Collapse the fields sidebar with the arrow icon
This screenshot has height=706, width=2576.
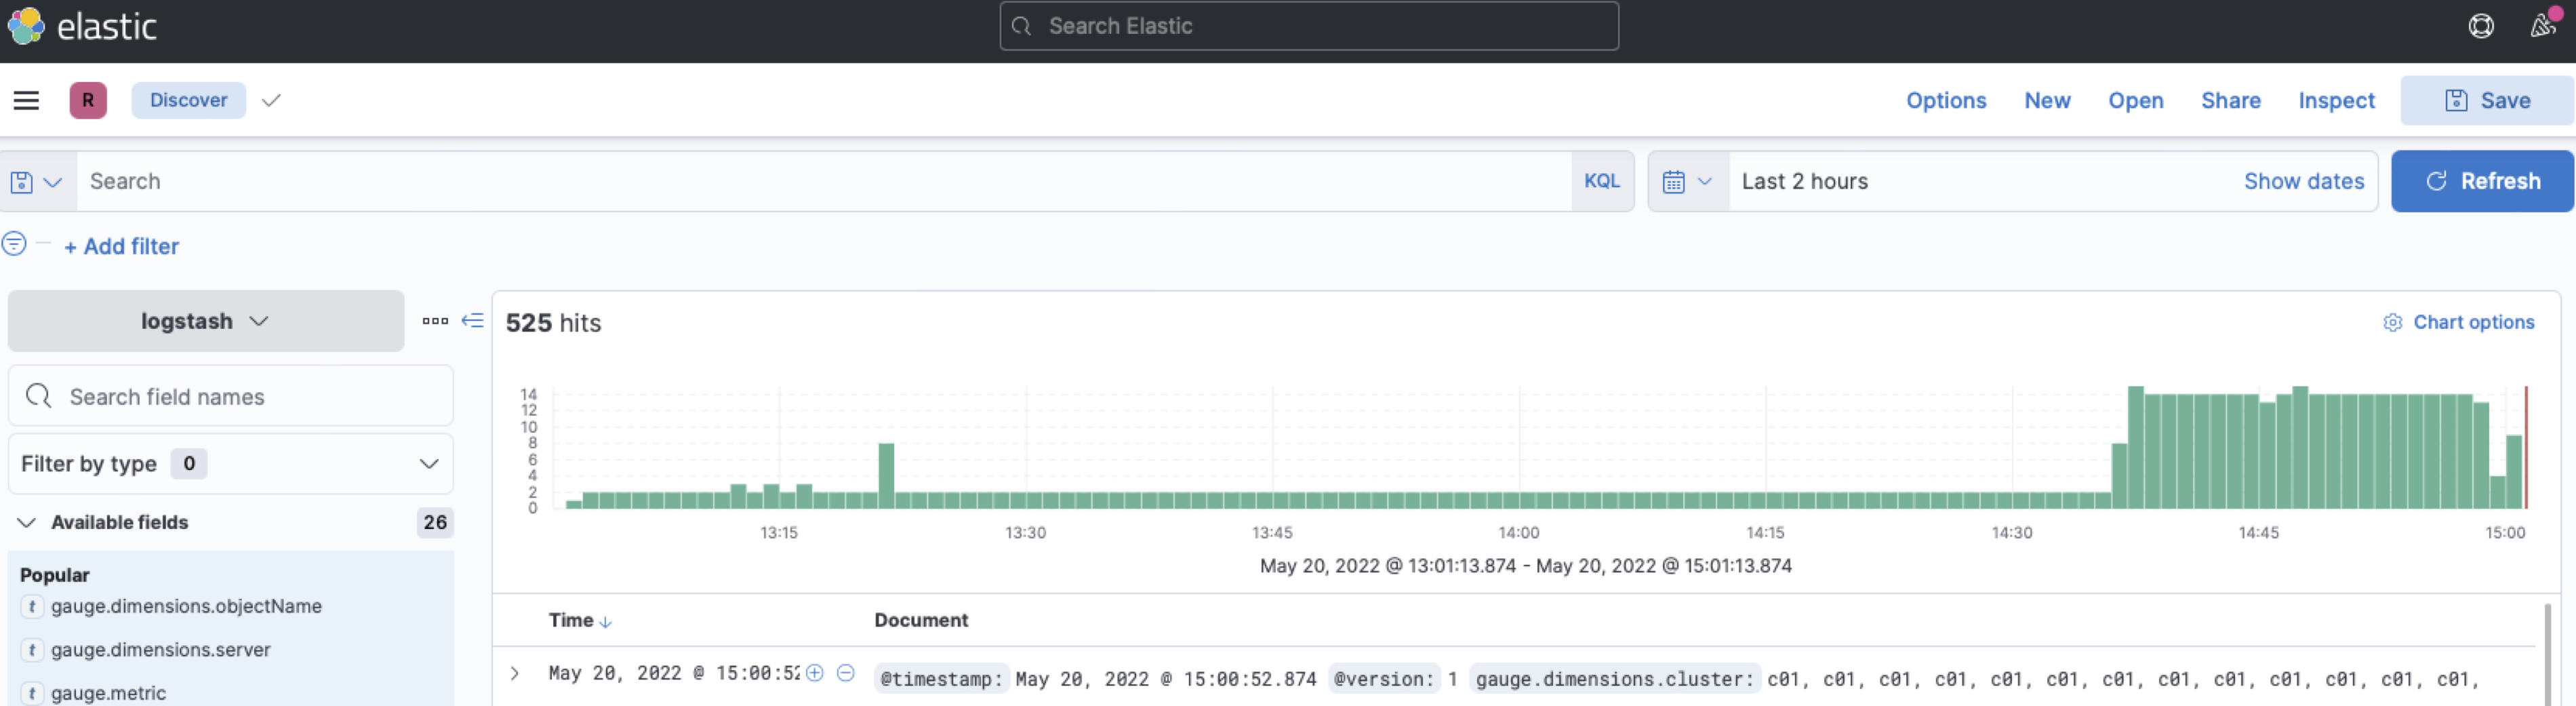coord(473,320)
